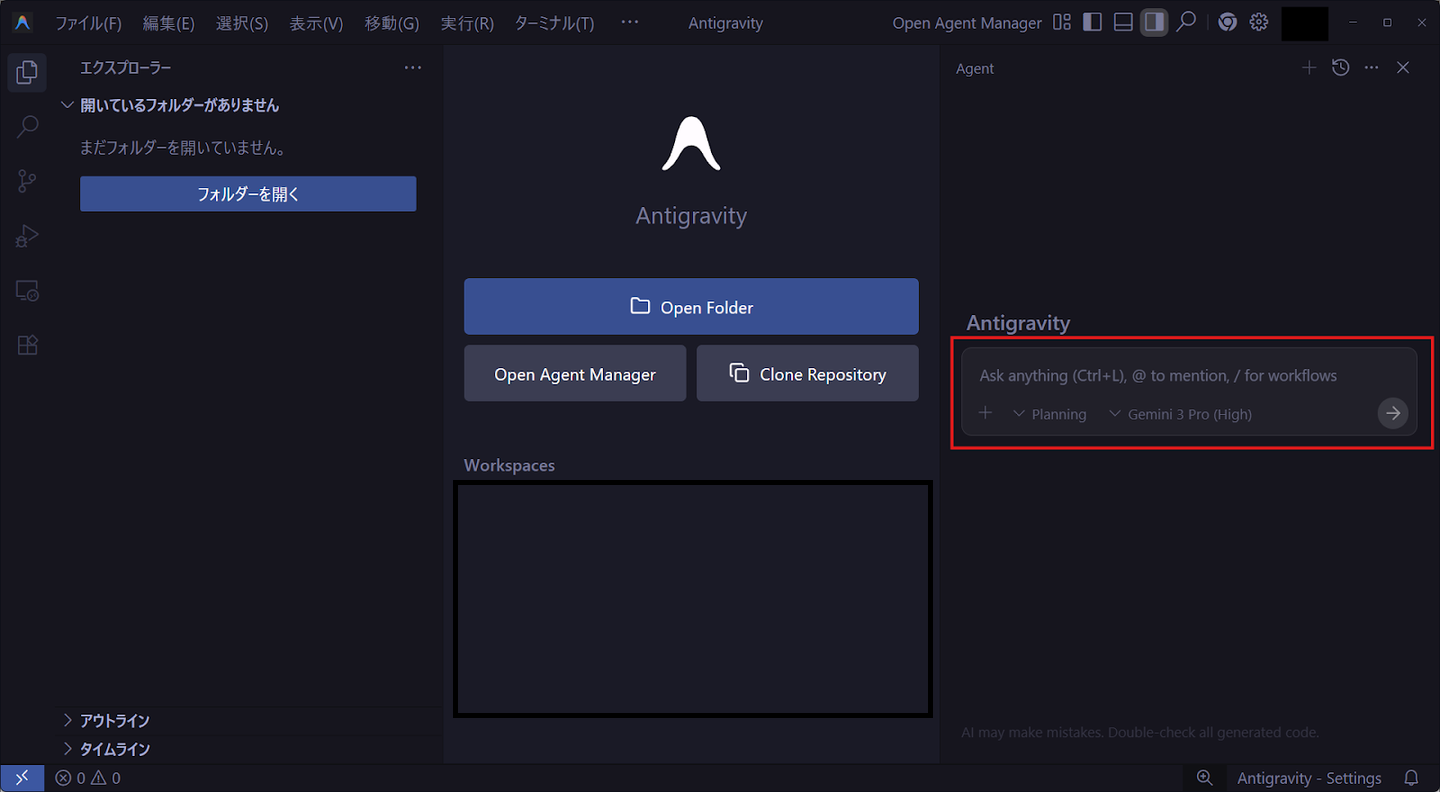
Task: Maximize the Antigravity window
Action: pos(1387,22)
